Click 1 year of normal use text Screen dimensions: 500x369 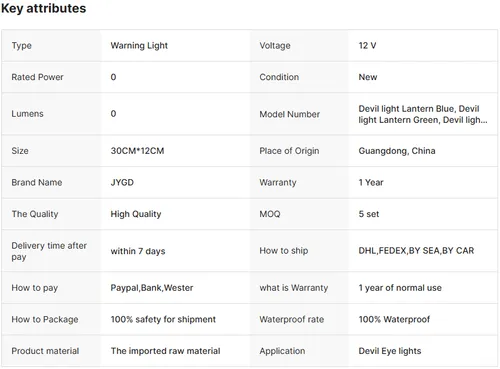point(400,288)
